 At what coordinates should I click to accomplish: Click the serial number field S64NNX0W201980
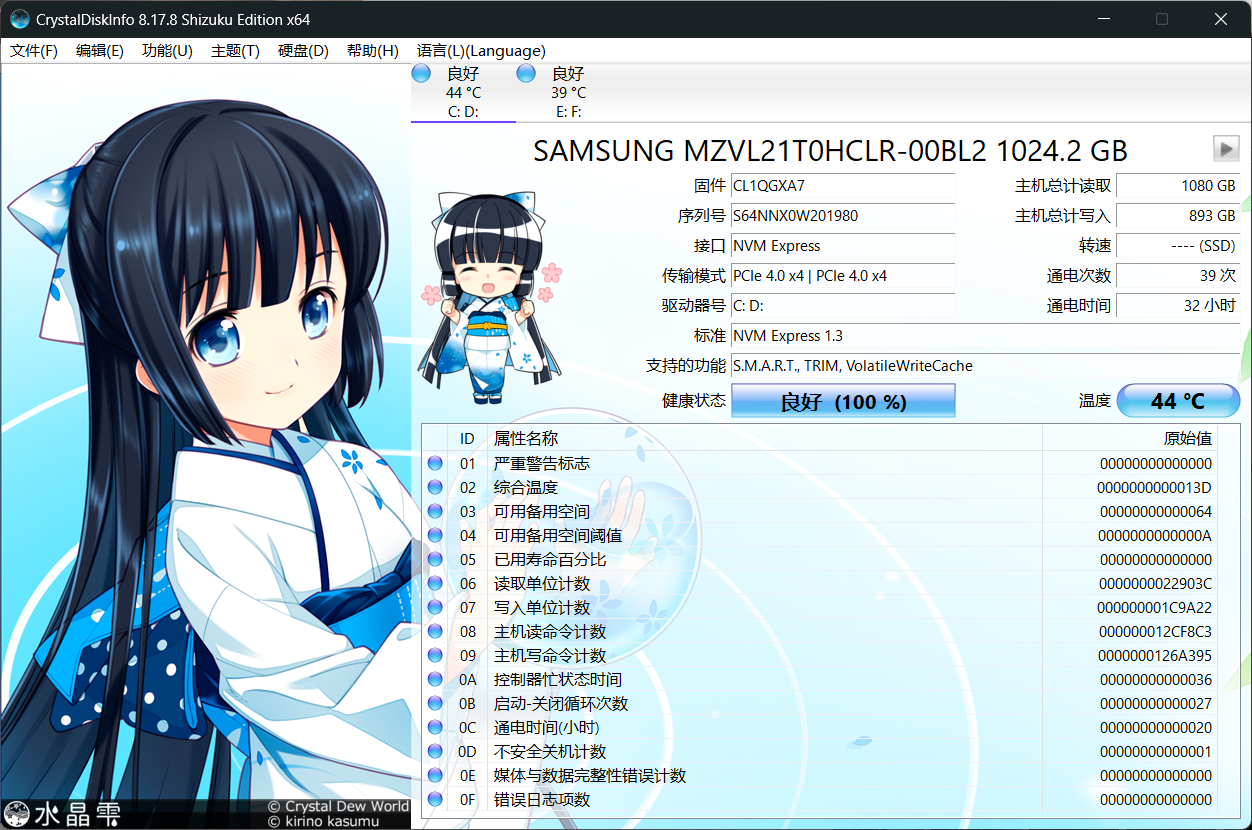tap(842, 216)
